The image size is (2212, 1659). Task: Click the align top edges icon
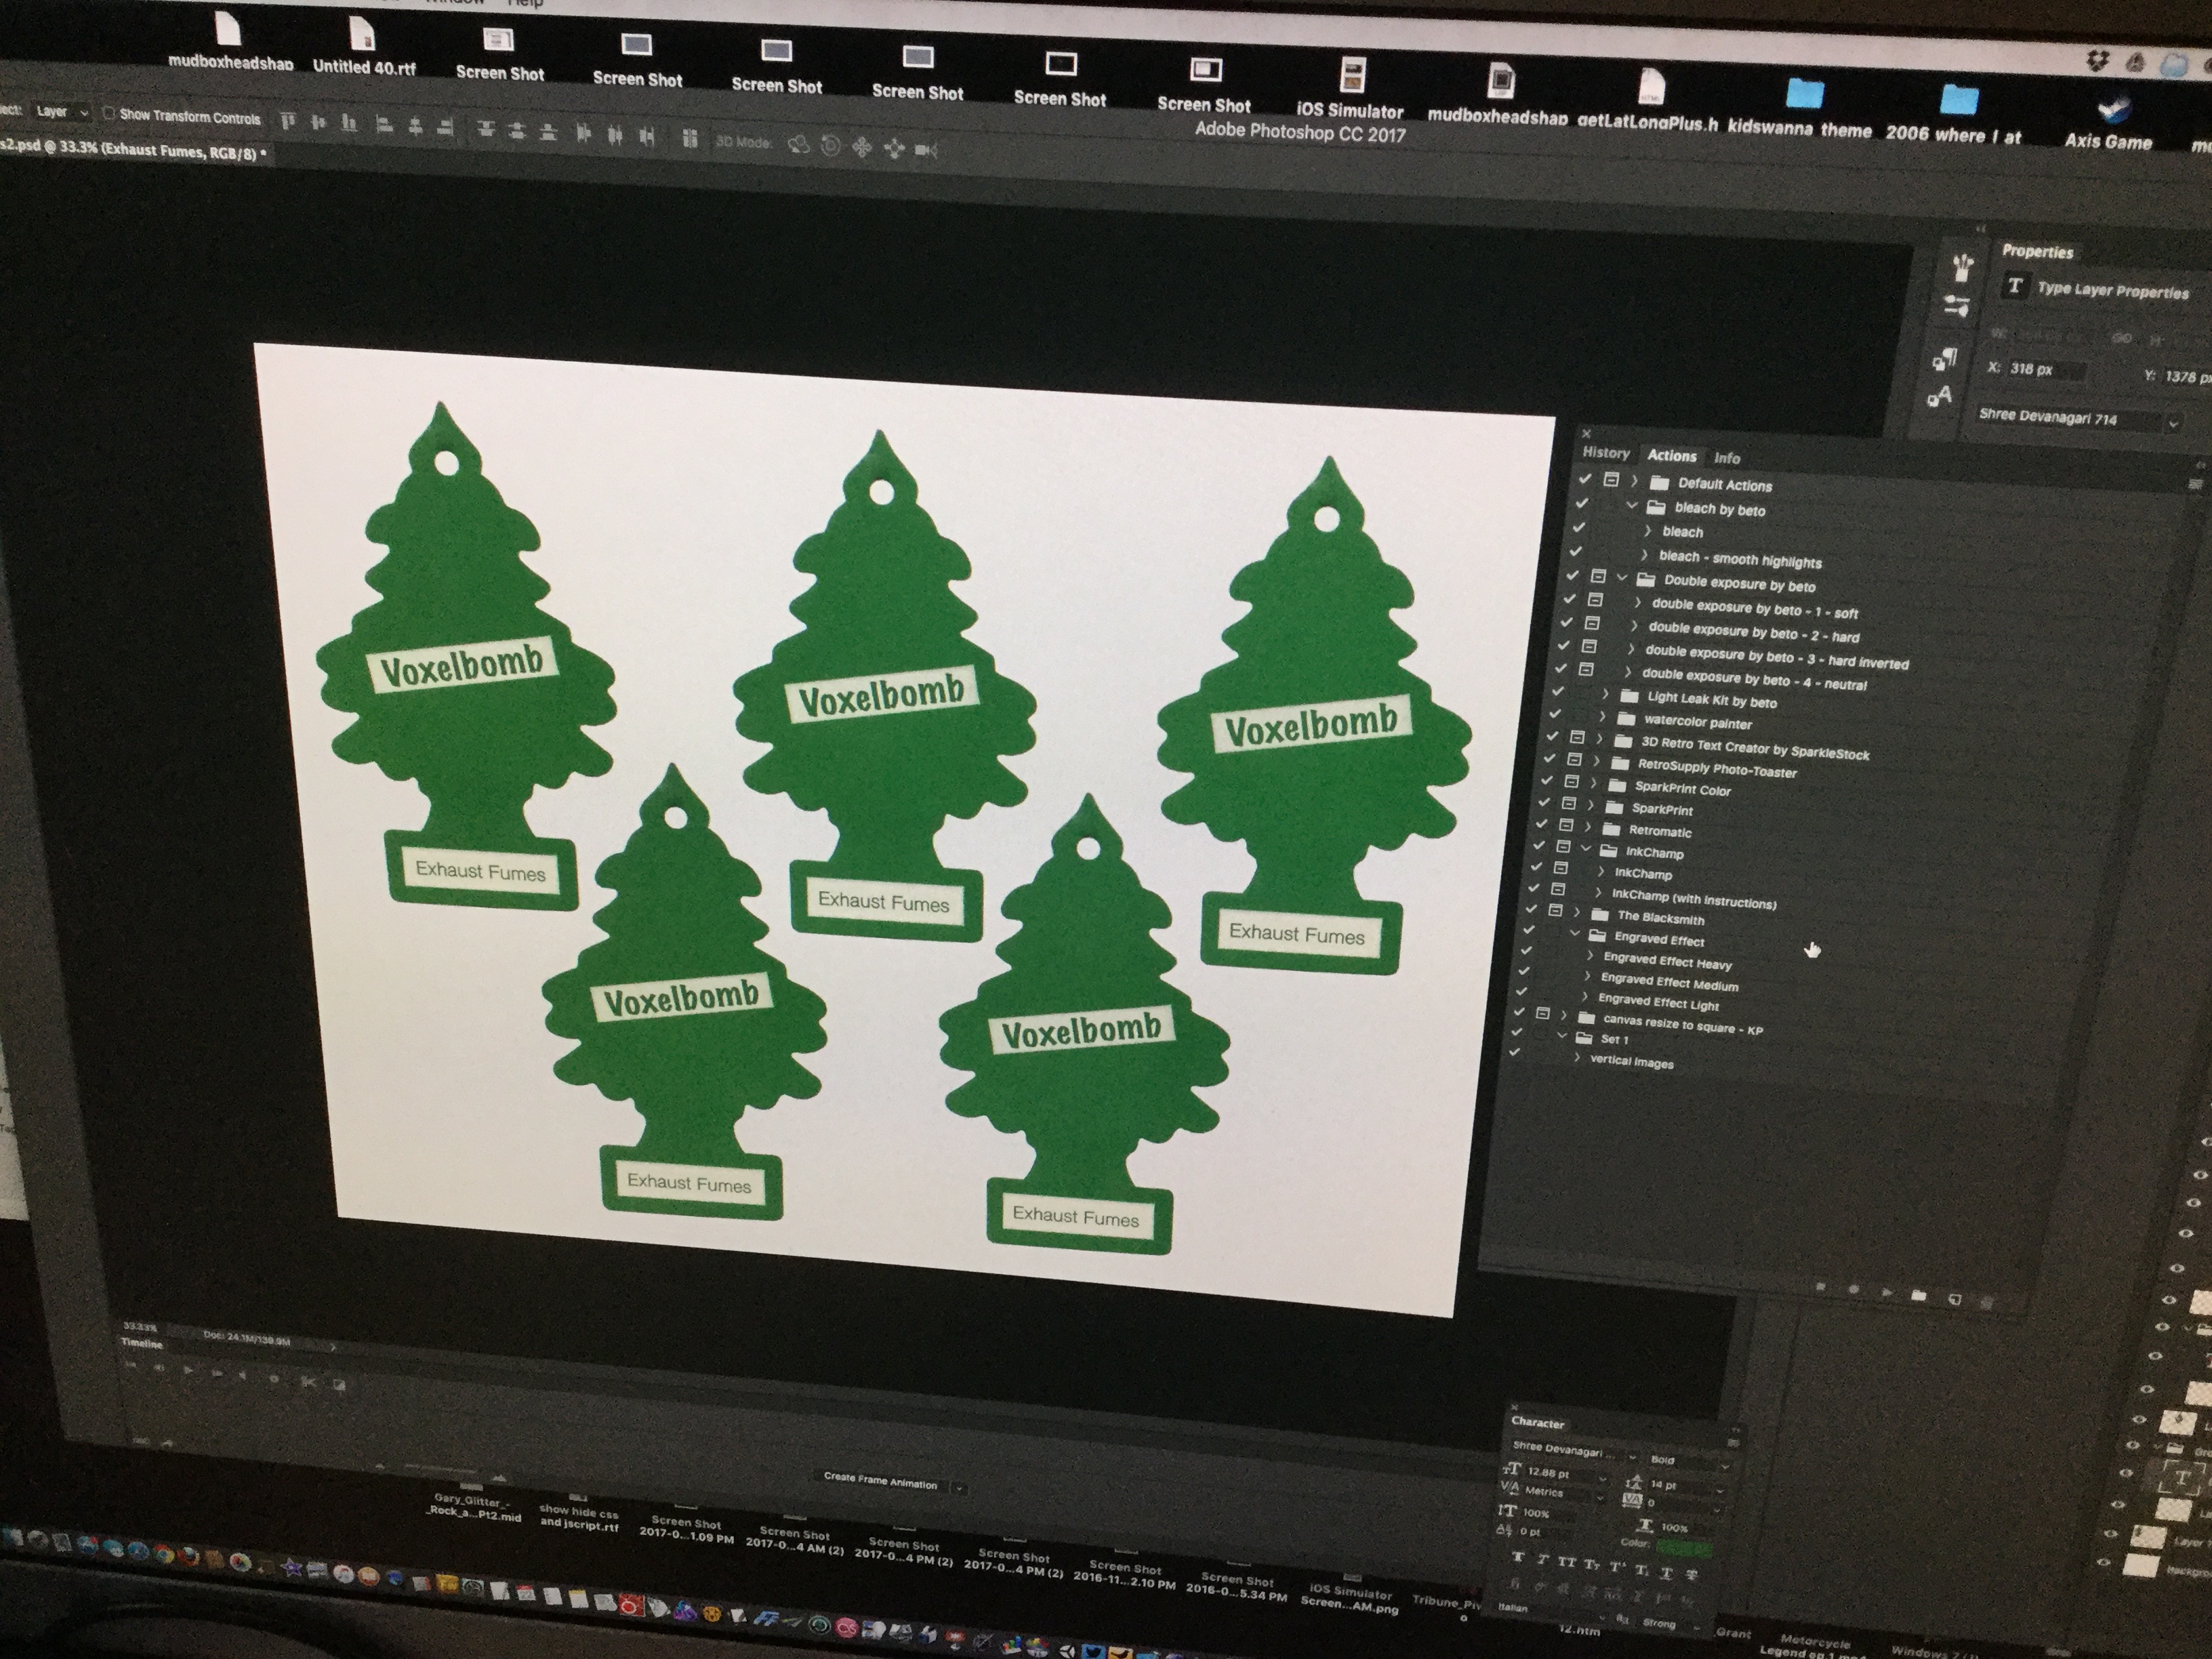(288, 122)
